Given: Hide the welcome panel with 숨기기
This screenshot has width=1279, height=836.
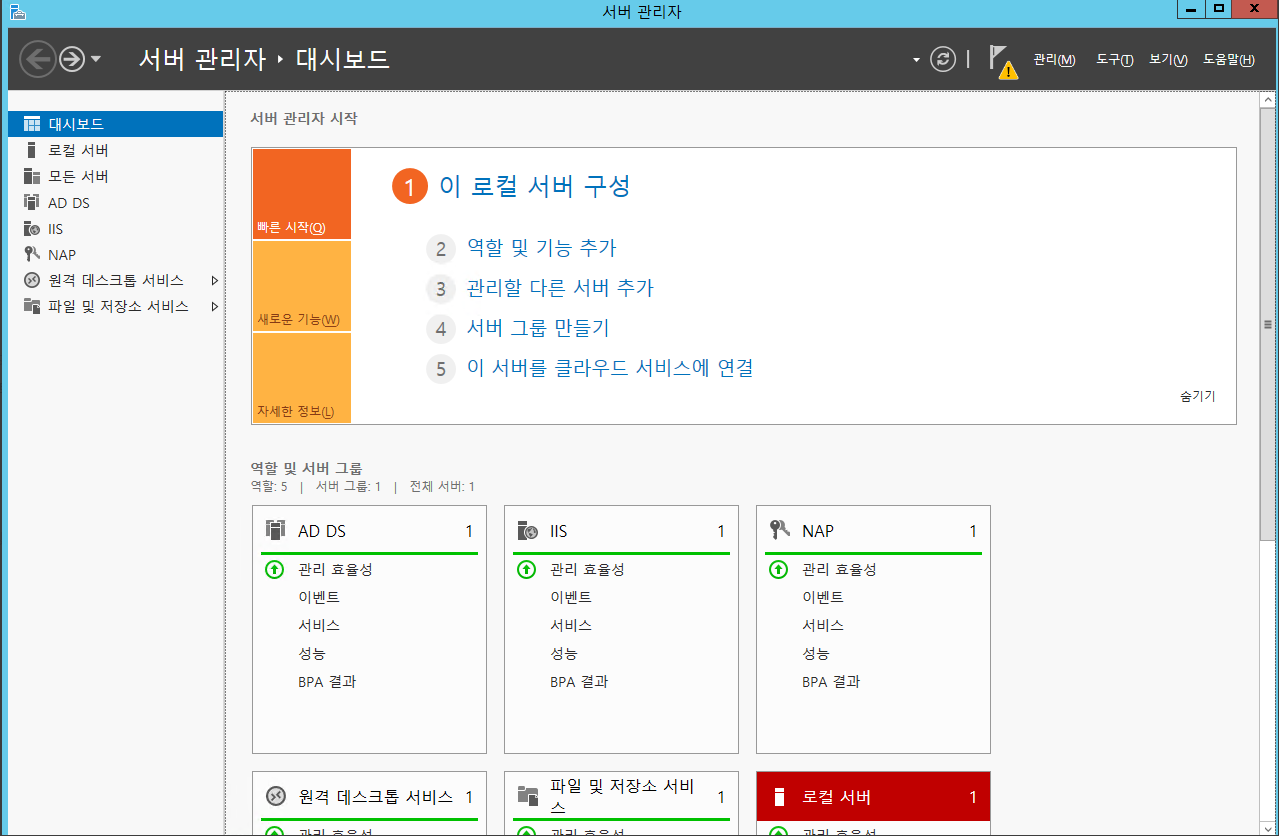Looking at the screenshot, I should click(x=1197, y=396).
